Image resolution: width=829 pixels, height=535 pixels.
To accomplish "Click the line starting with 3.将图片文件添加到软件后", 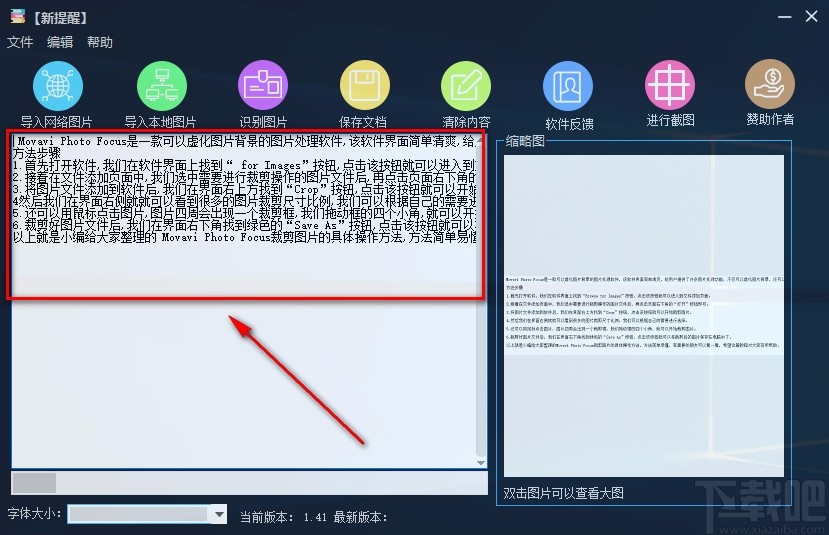I will click(x=245, y=189).
